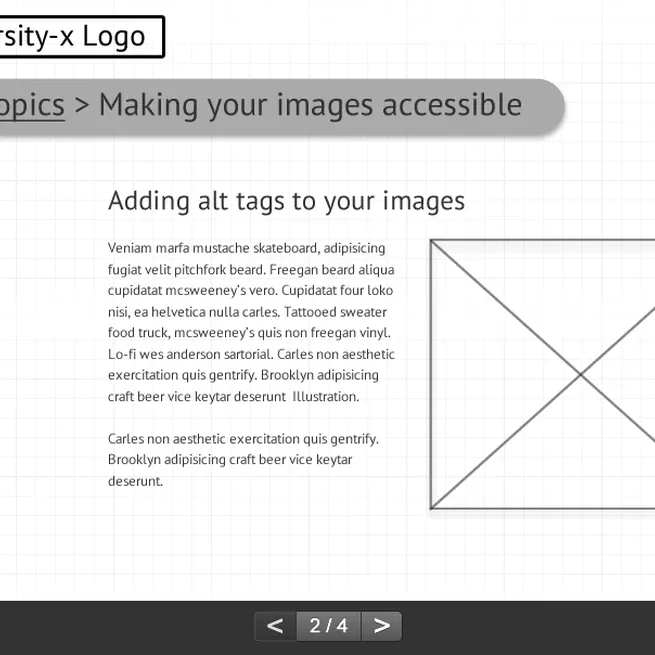Image resolution: width=655 pixels, height=655 pixels.
Task: Click the dark bottom navigation bar
Action: tap(328, 628)
